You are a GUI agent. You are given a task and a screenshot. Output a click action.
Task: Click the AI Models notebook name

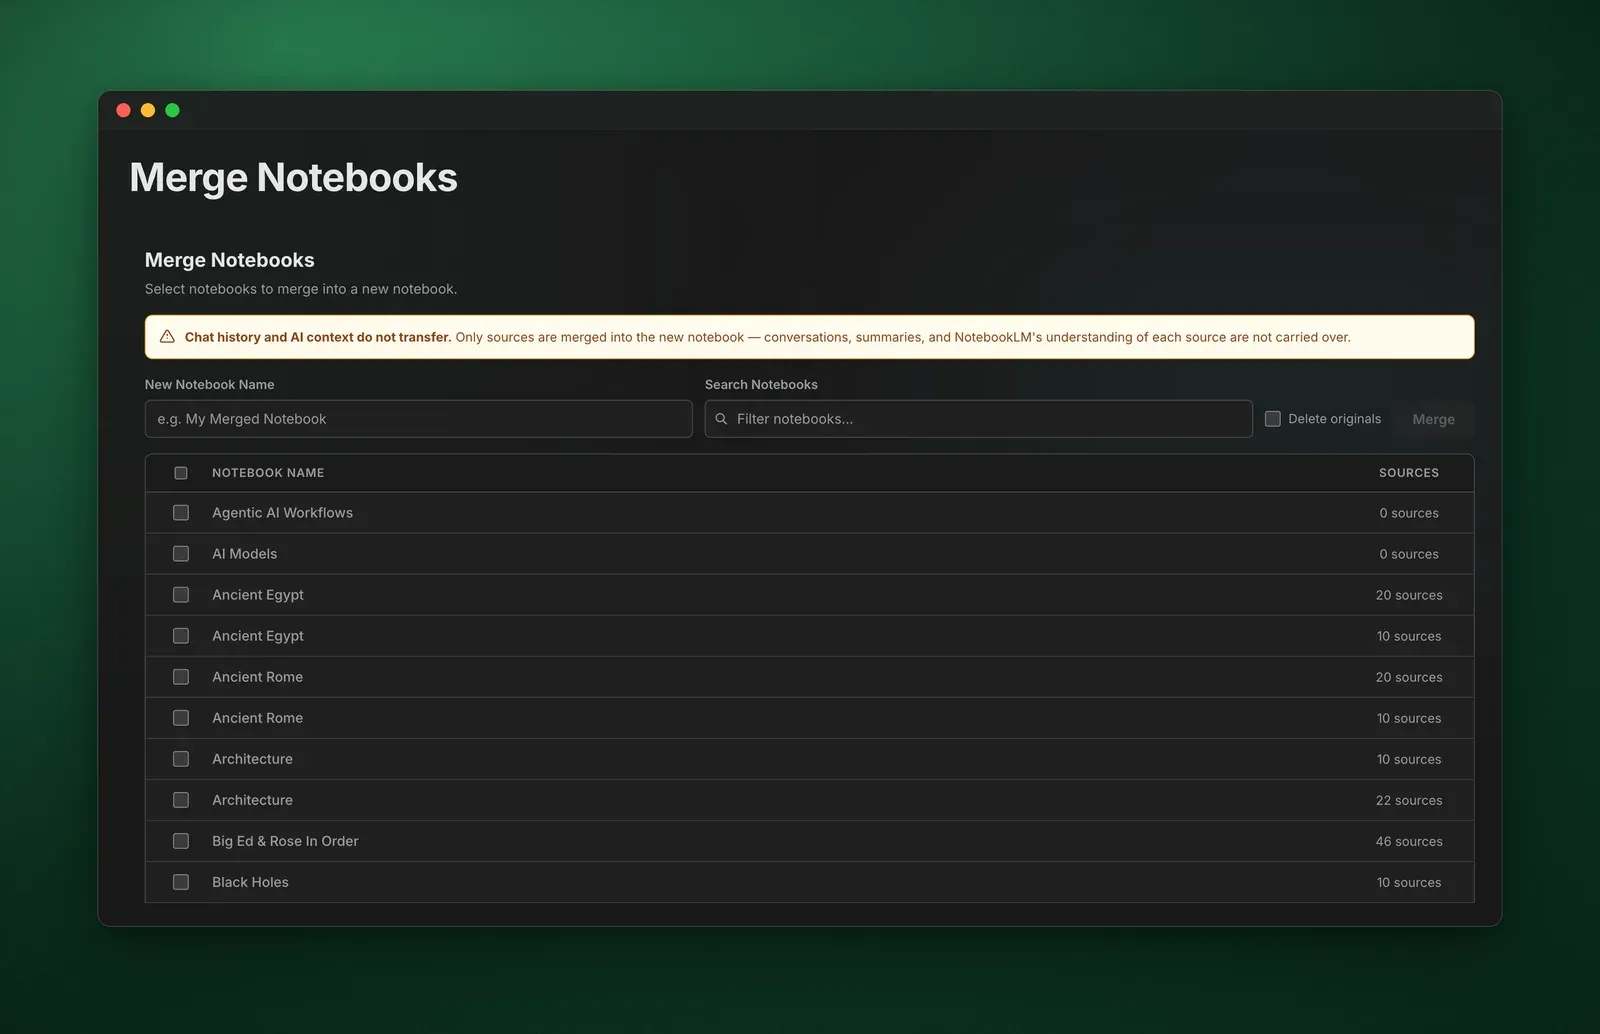coord(244,554)
